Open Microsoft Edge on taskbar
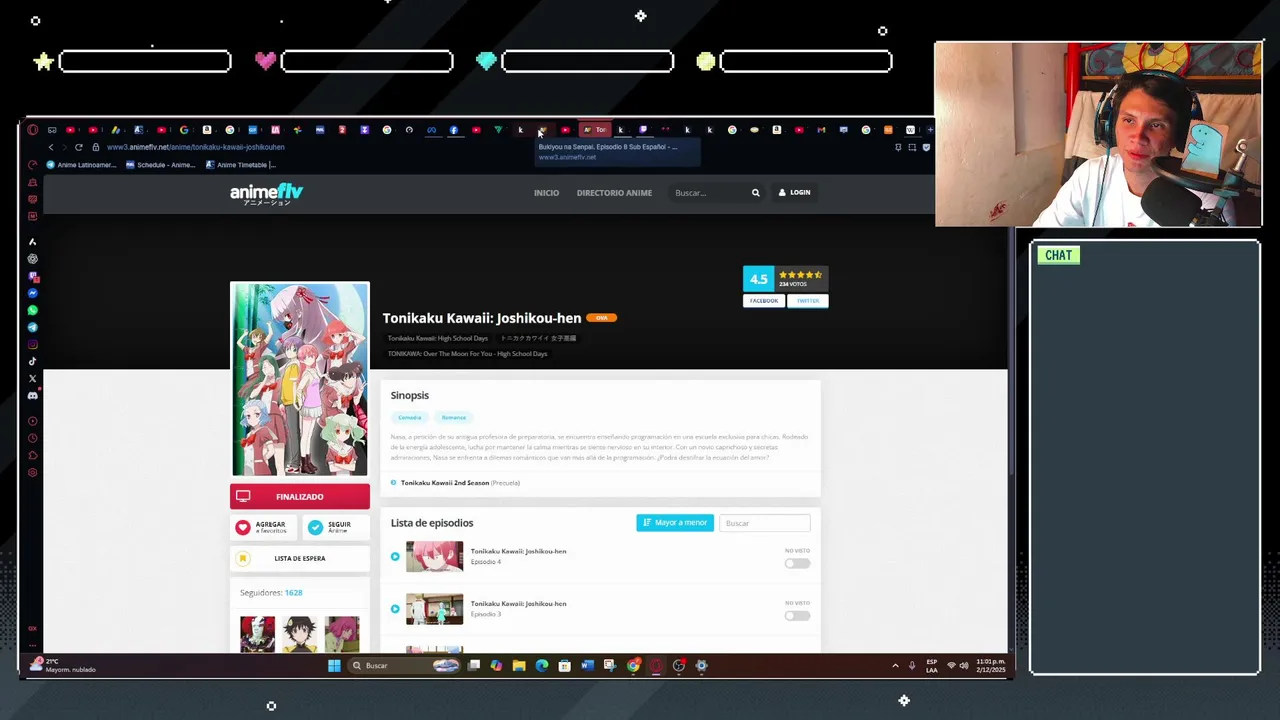1280x720 pixels. point(542,665)
